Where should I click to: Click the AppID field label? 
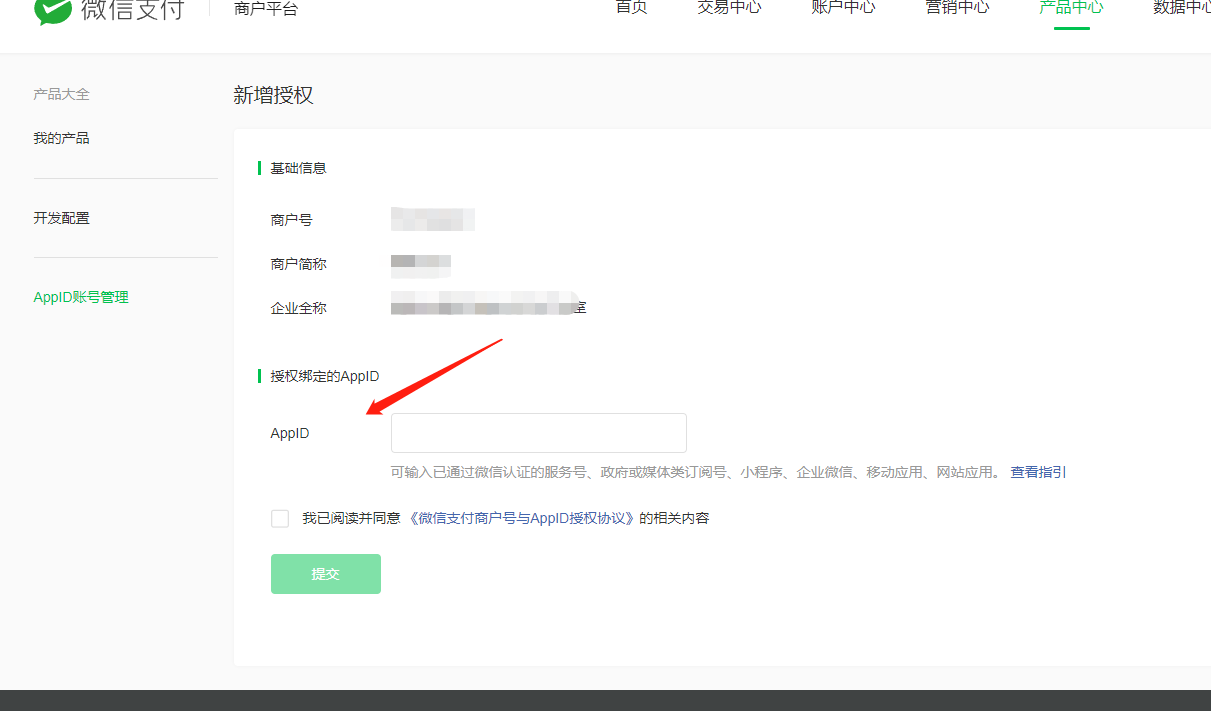click(290, 434)
